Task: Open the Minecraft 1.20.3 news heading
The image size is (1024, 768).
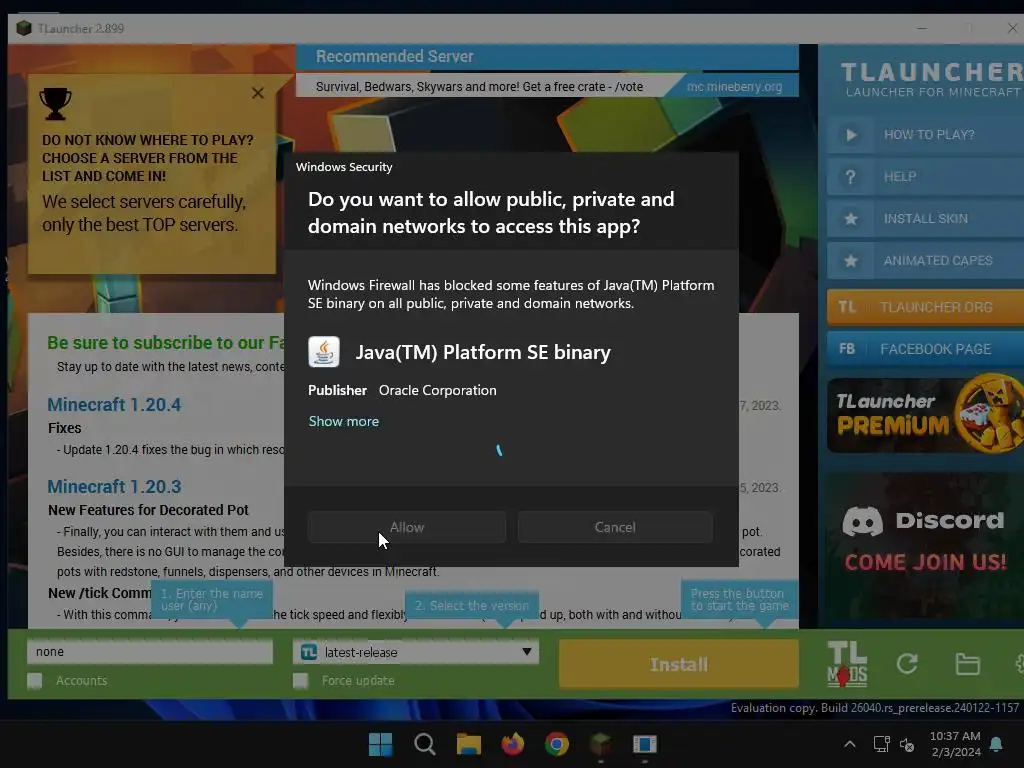Action: click(x=114, y=487)
